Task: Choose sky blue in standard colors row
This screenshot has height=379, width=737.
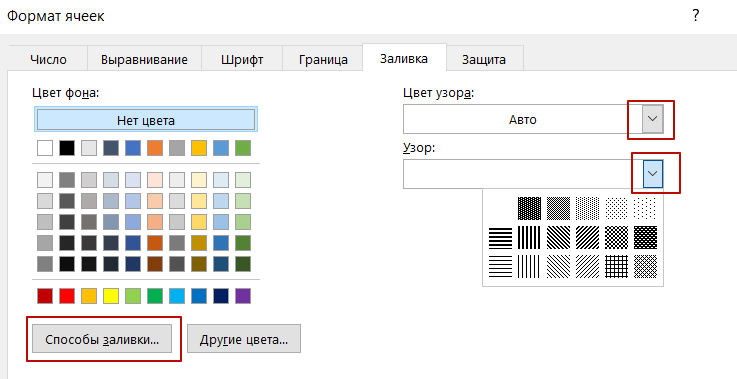Action: pyautogui.click(x=177, y=296)
